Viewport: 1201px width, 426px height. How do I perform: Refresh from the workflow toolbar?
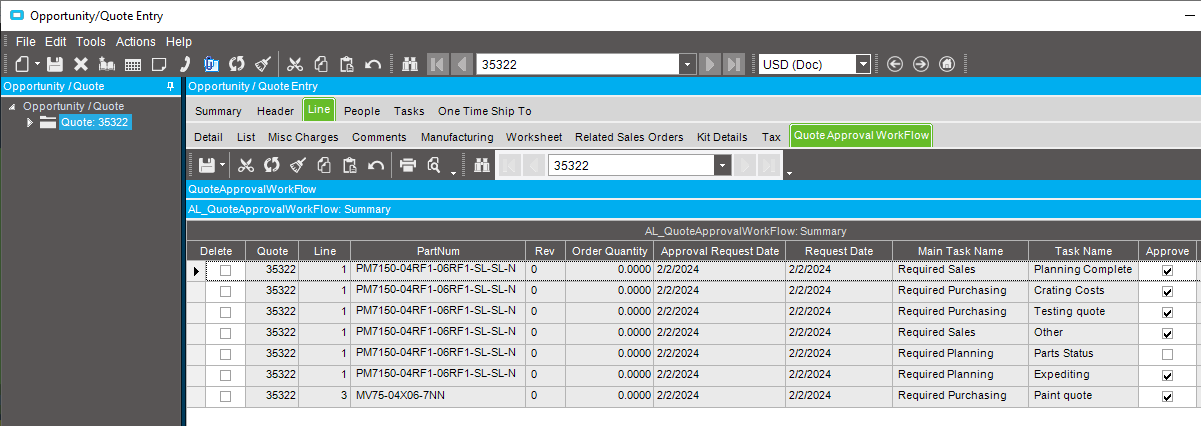tap(271, 165)
